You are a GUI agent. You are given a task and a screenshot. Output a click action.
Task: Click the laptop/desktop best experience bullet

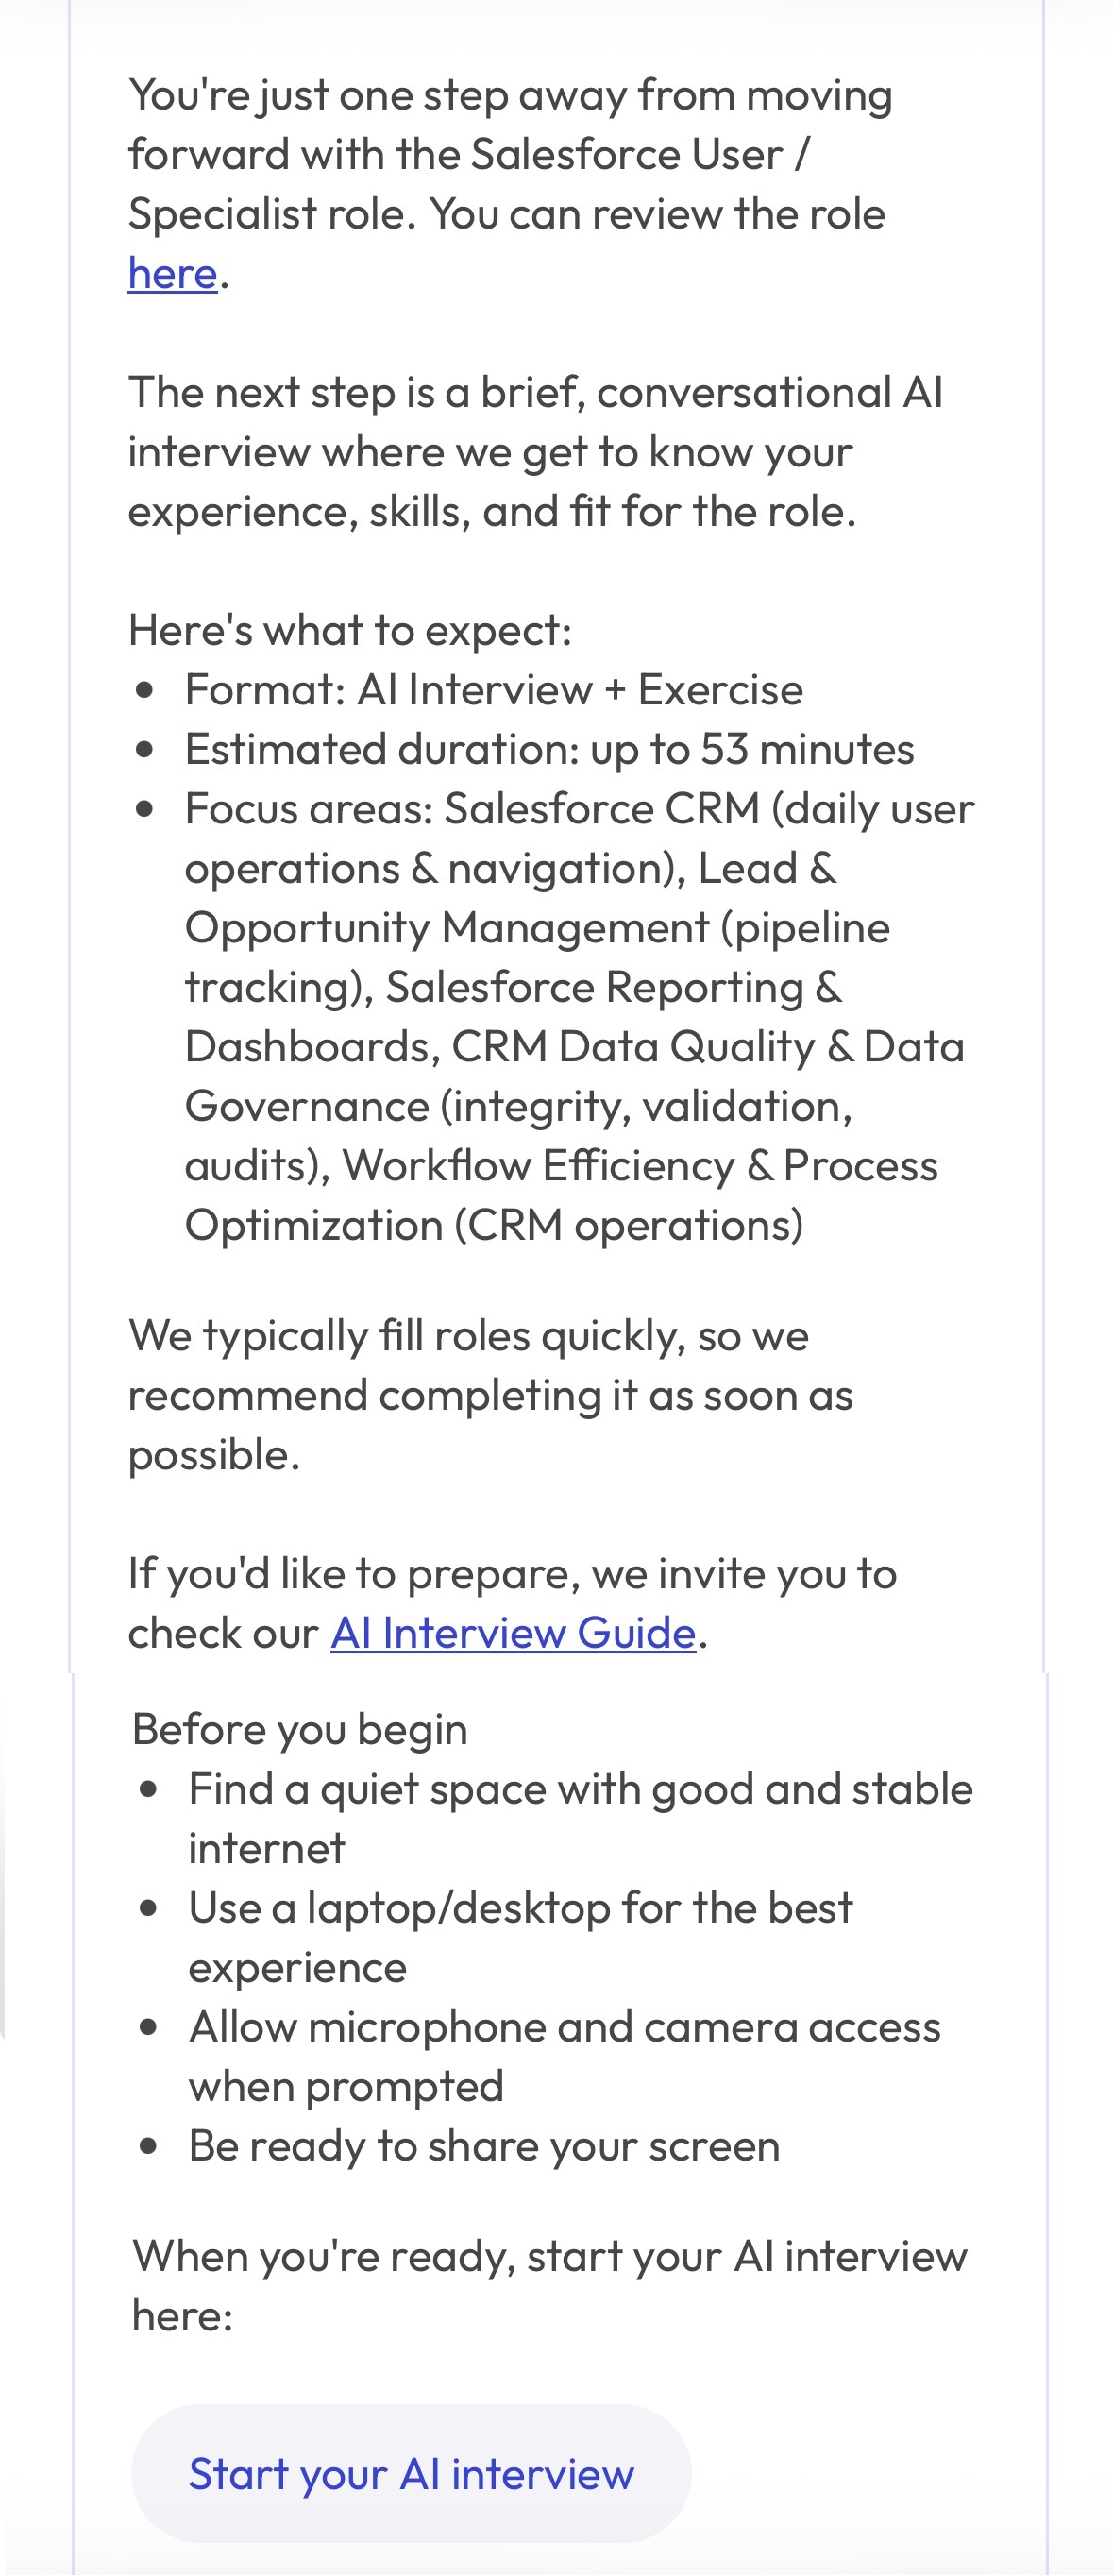point(520,1937)
